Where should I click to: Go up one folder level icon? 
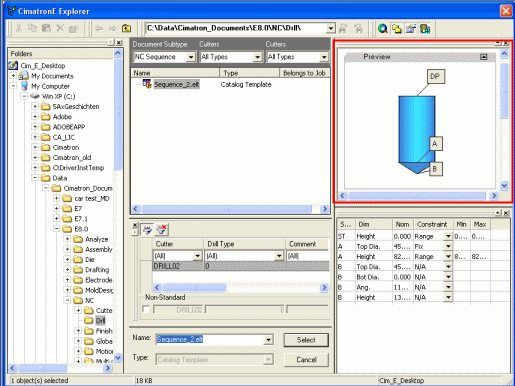[126, 29]
